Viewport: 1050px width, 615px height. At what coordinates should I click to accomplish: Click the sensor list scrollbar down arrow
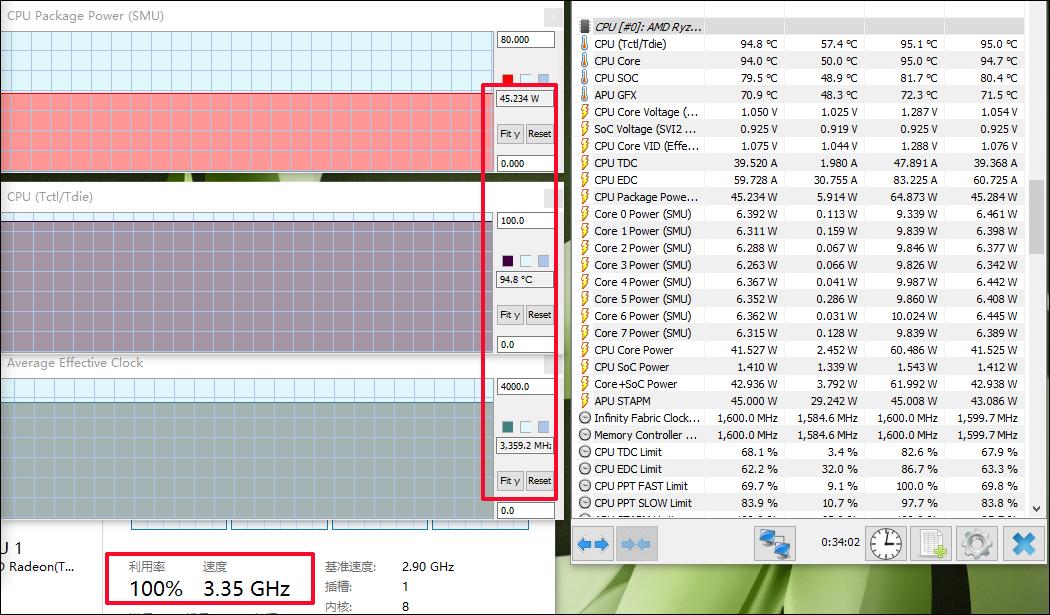[x=1037, y=508]
